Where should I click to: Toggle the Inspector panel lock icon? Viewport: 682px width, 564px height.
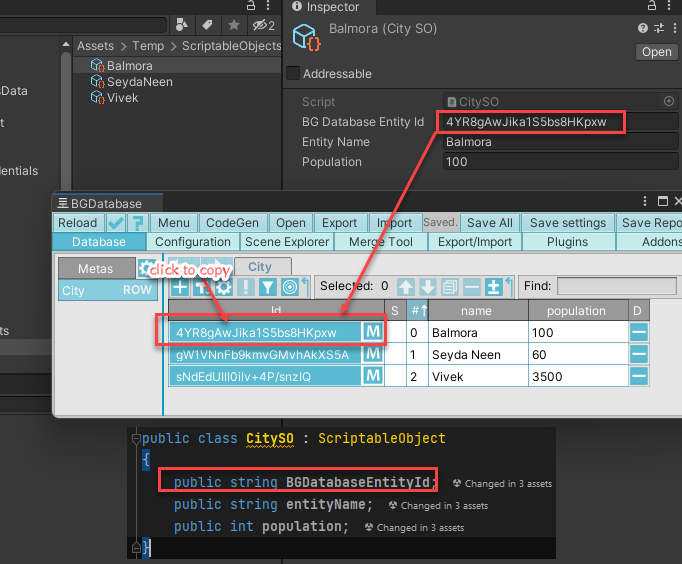coord(652,5)
